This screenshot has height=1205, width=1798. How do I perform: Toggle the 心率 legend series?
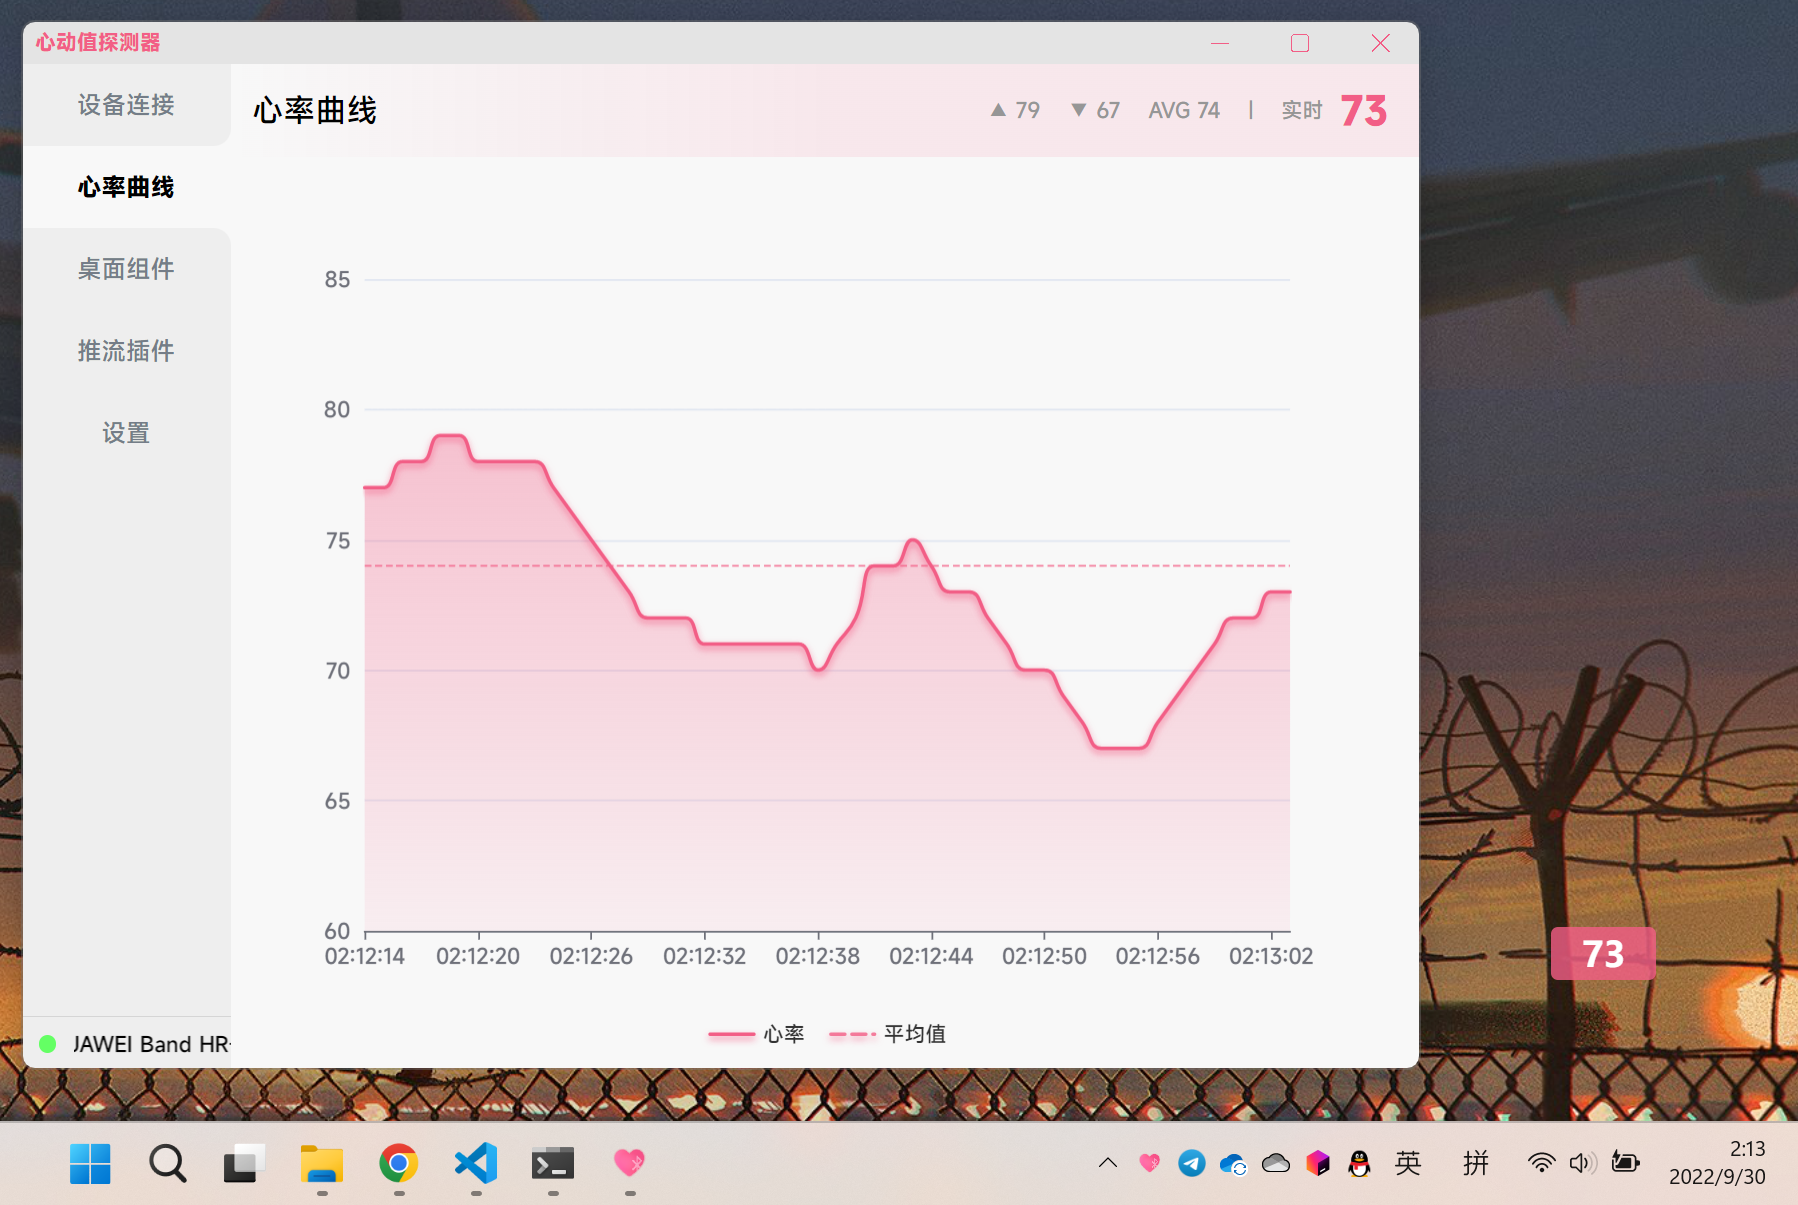[x=756, y=1034]
